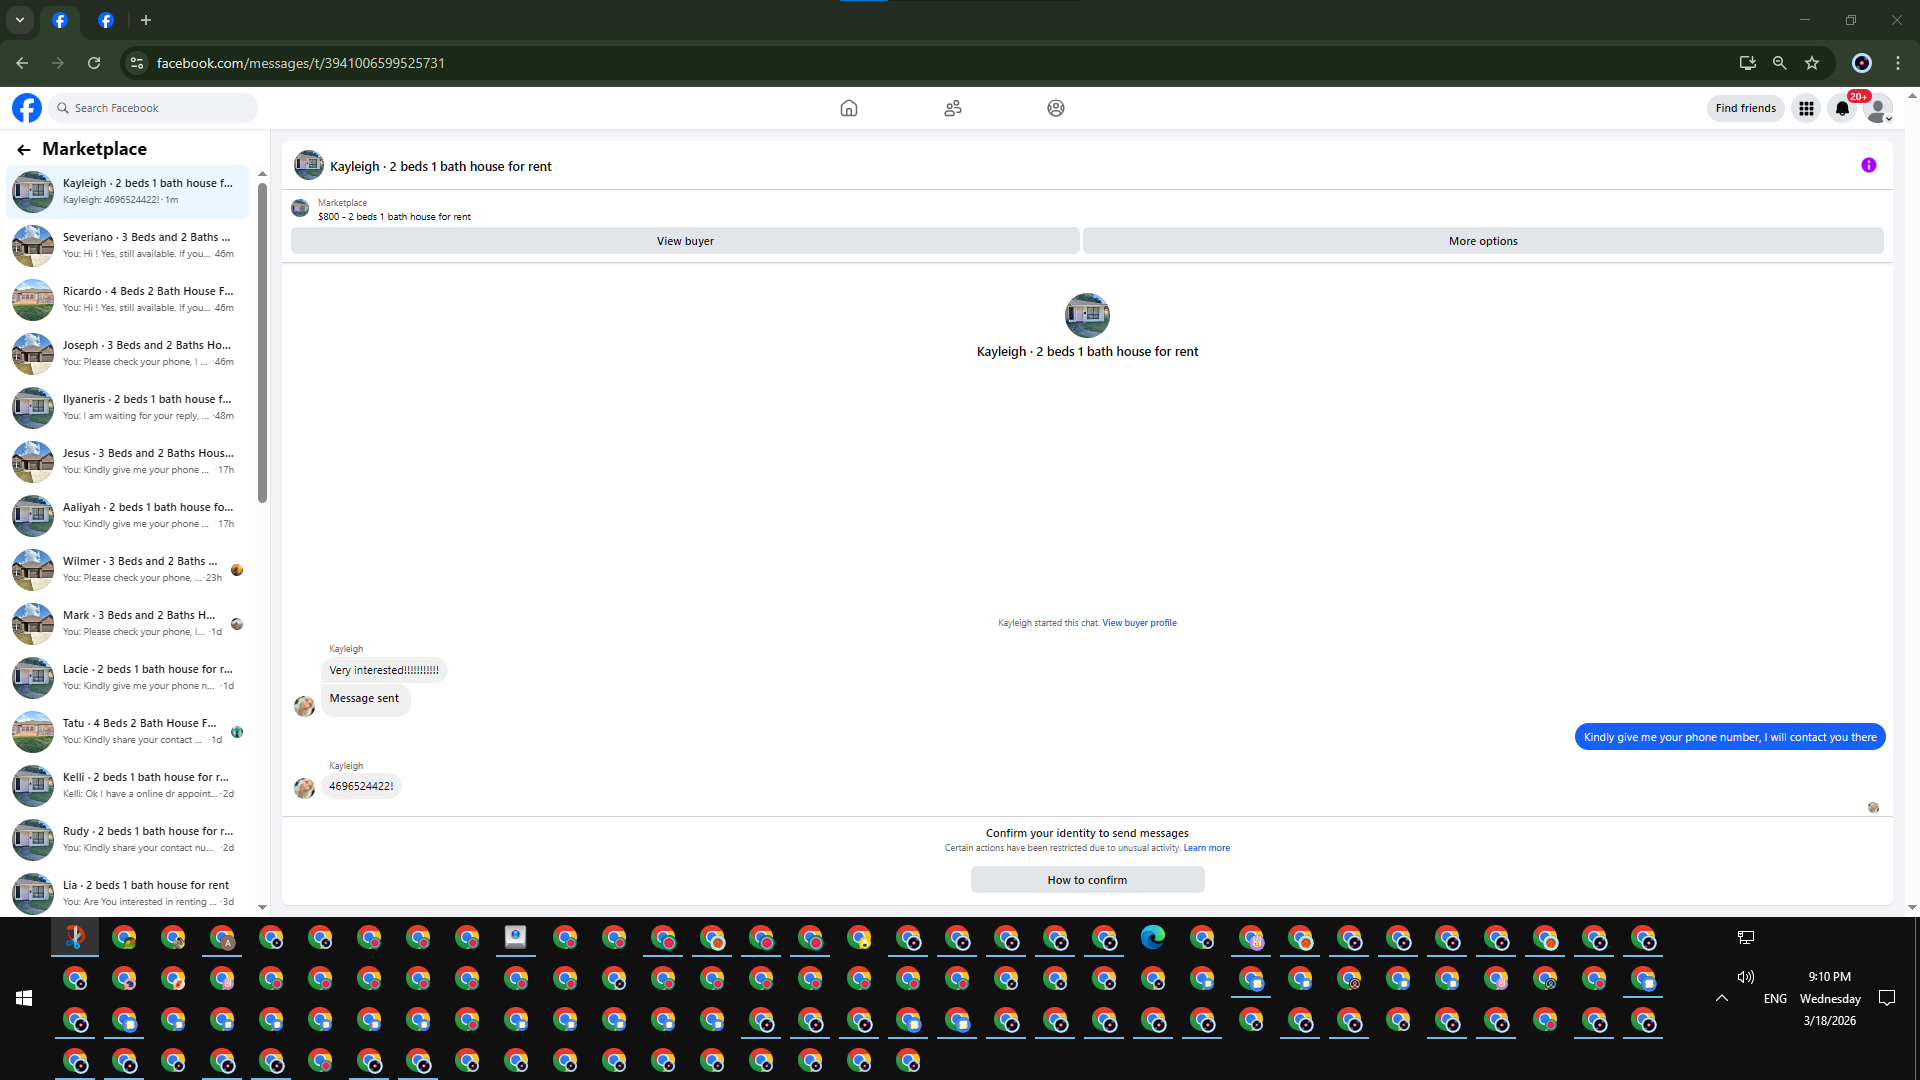Open conversation information purple icon
The width and height of the screenshot is (1920, 1080).
1868,166
